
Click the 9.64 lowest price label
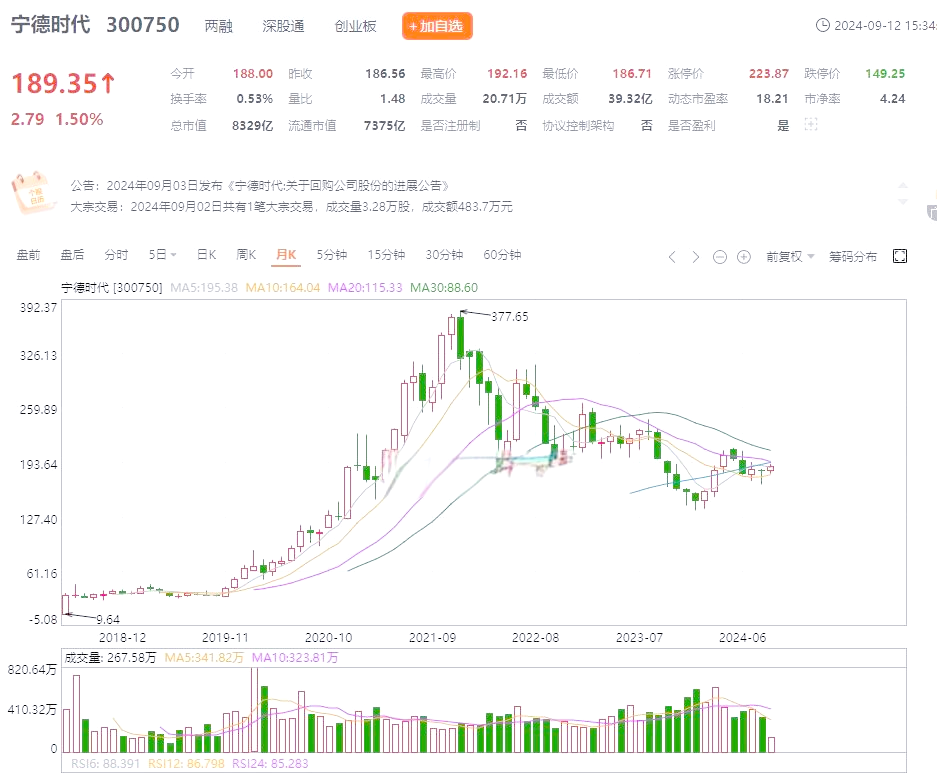(108, 619)
